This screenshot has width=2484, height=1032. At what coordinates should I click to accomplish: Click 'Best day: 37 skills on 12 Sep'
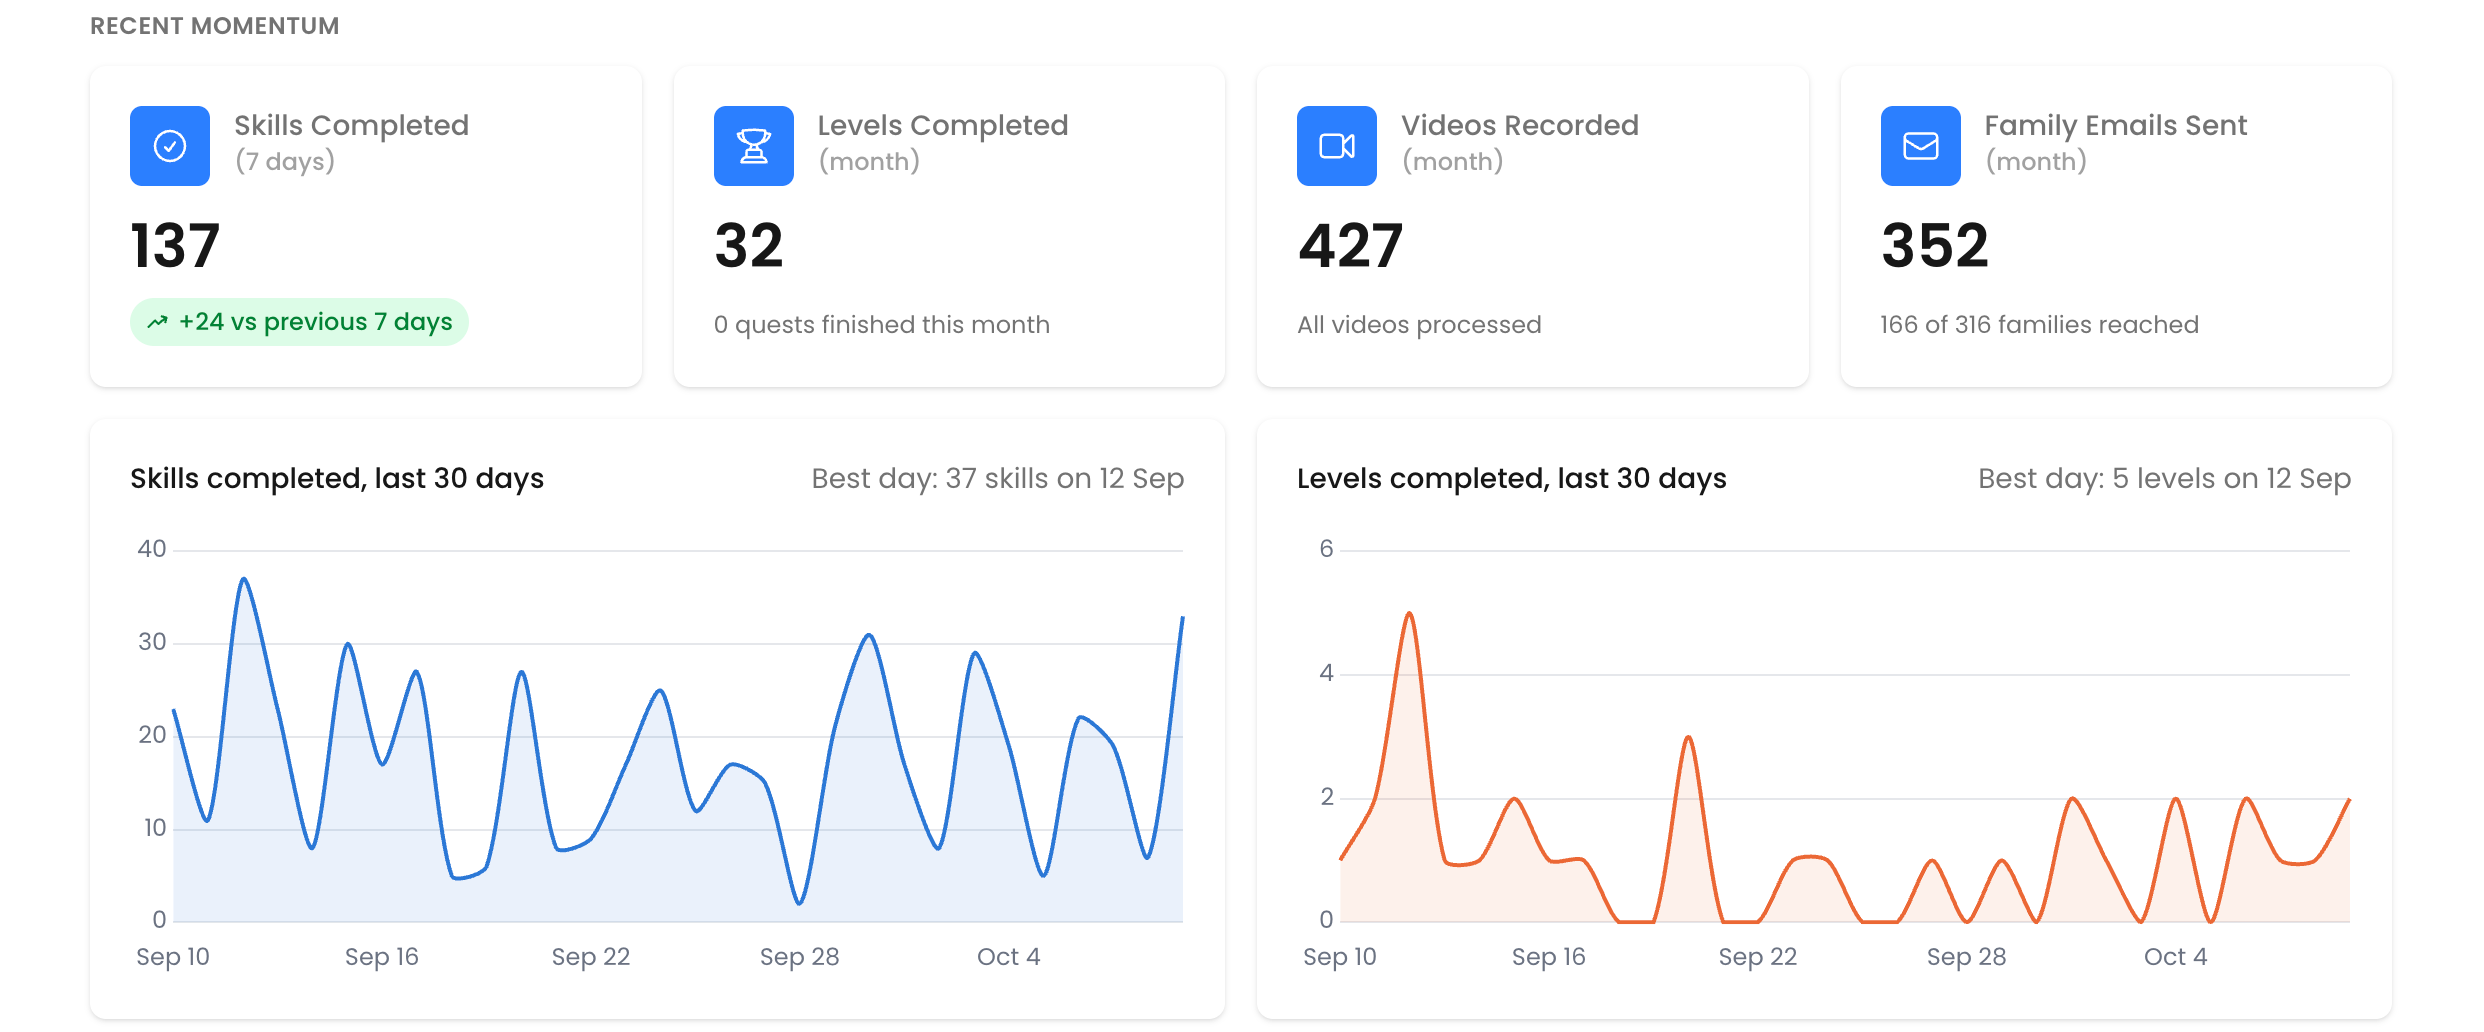coord(998,479)
